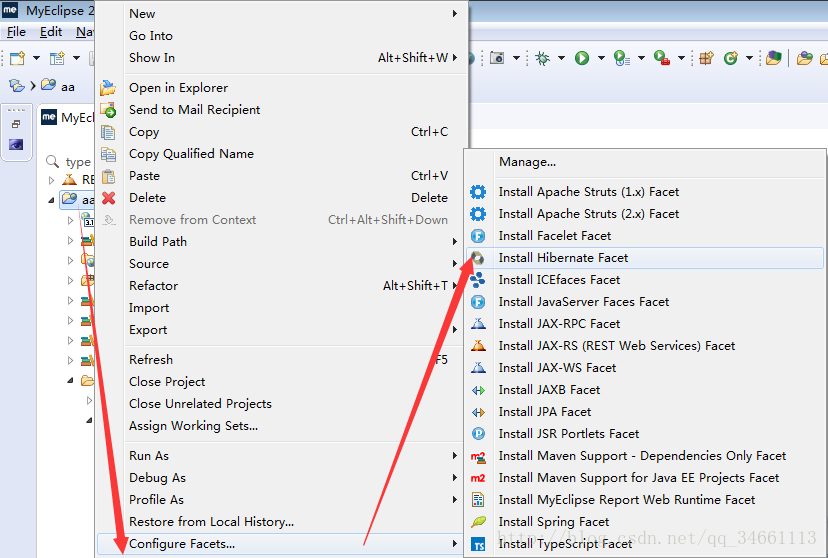The image size is (828, 558).
Task: Open the New wizard dropdown arrow
Action: point(36,58)
